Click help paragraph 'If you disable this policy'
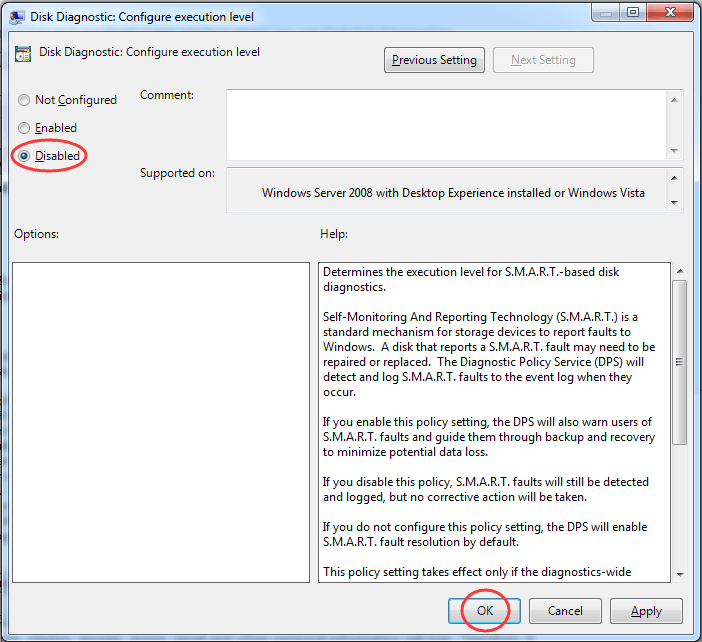Screen dimensions: 702x642 (x=486, y=489)
